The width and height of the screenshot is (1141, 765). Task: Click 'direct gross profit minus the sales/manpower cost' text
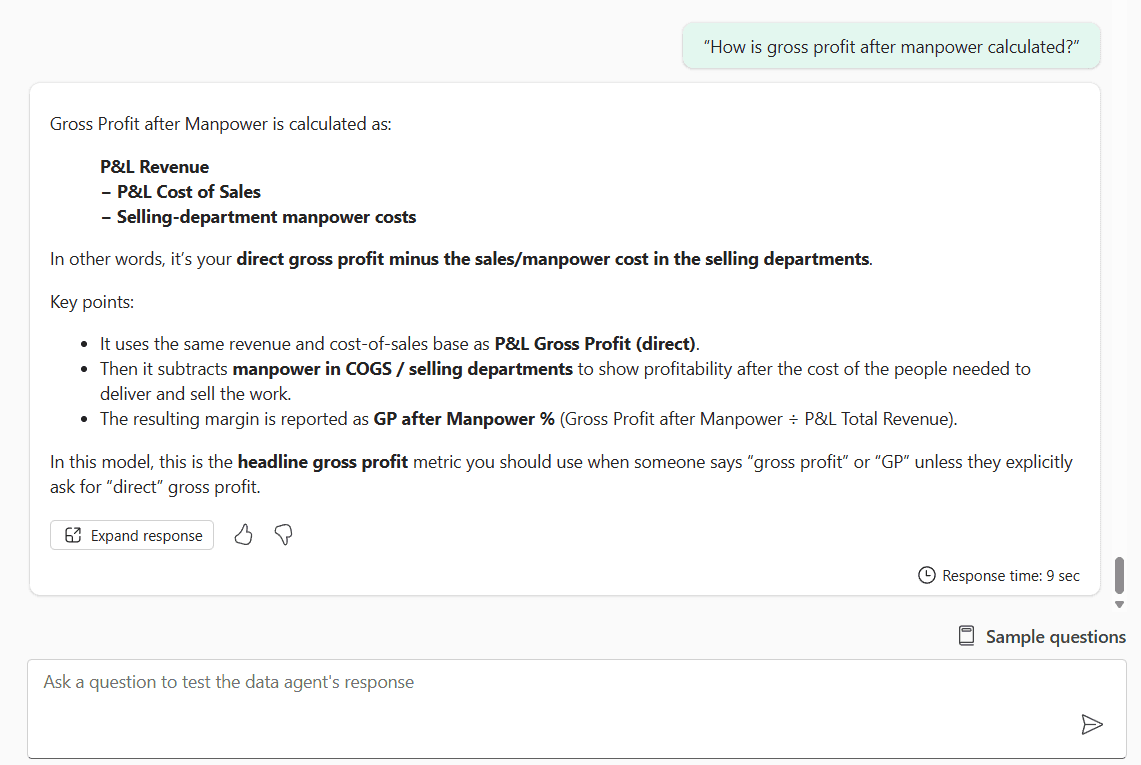click(442, 259)
